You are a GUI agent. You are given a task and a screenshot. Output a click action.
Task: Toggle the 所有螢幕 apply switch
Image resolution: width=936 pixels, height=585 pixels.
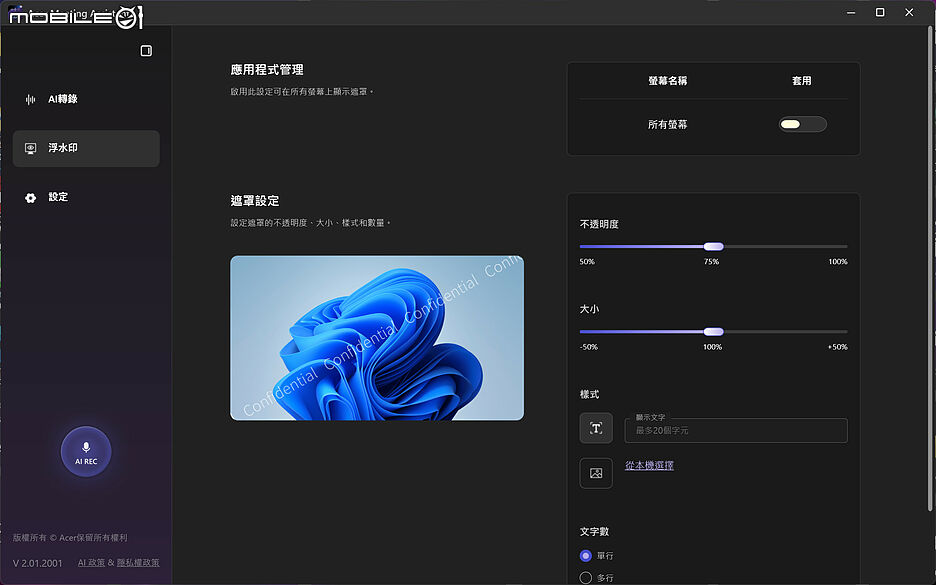[802, 124]
